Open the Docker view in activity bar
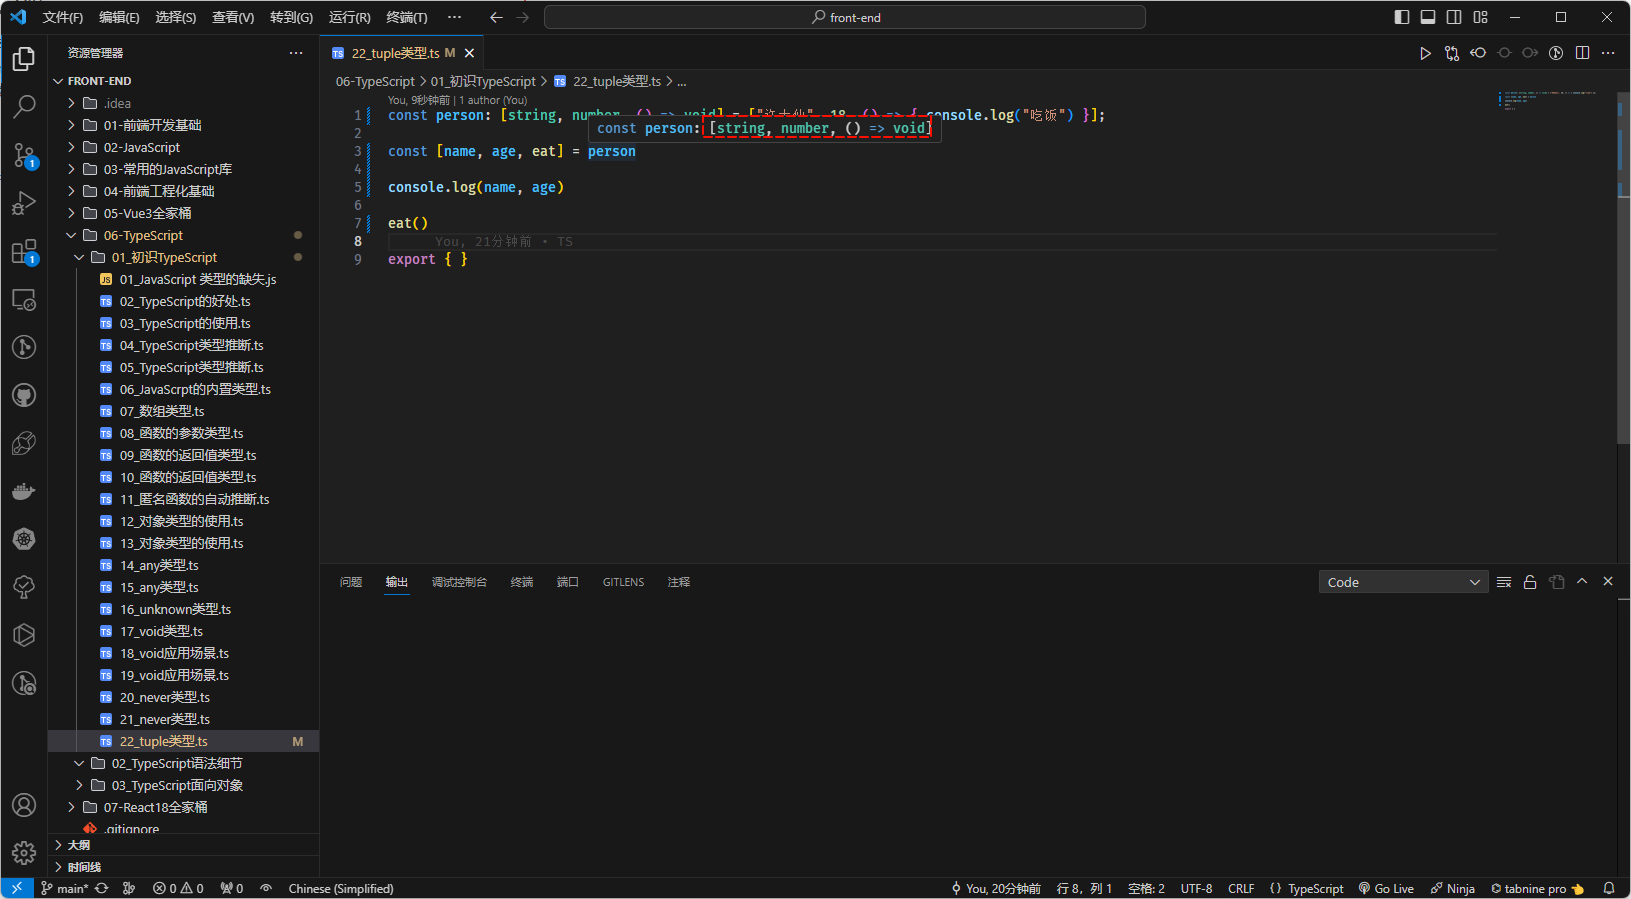 tap(24, 491)
